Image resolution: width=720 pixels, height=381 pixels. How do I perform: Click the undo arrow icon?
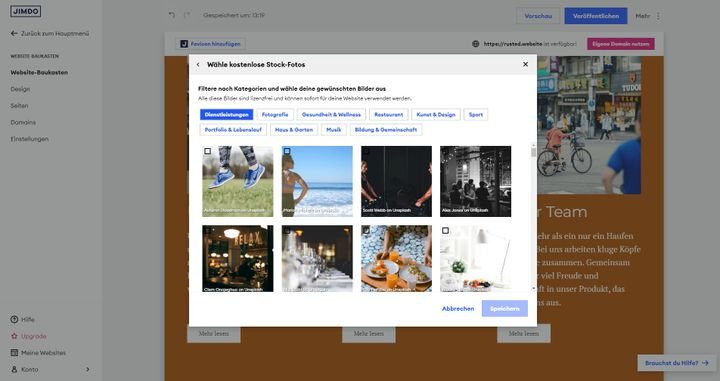tap(172, 15)
